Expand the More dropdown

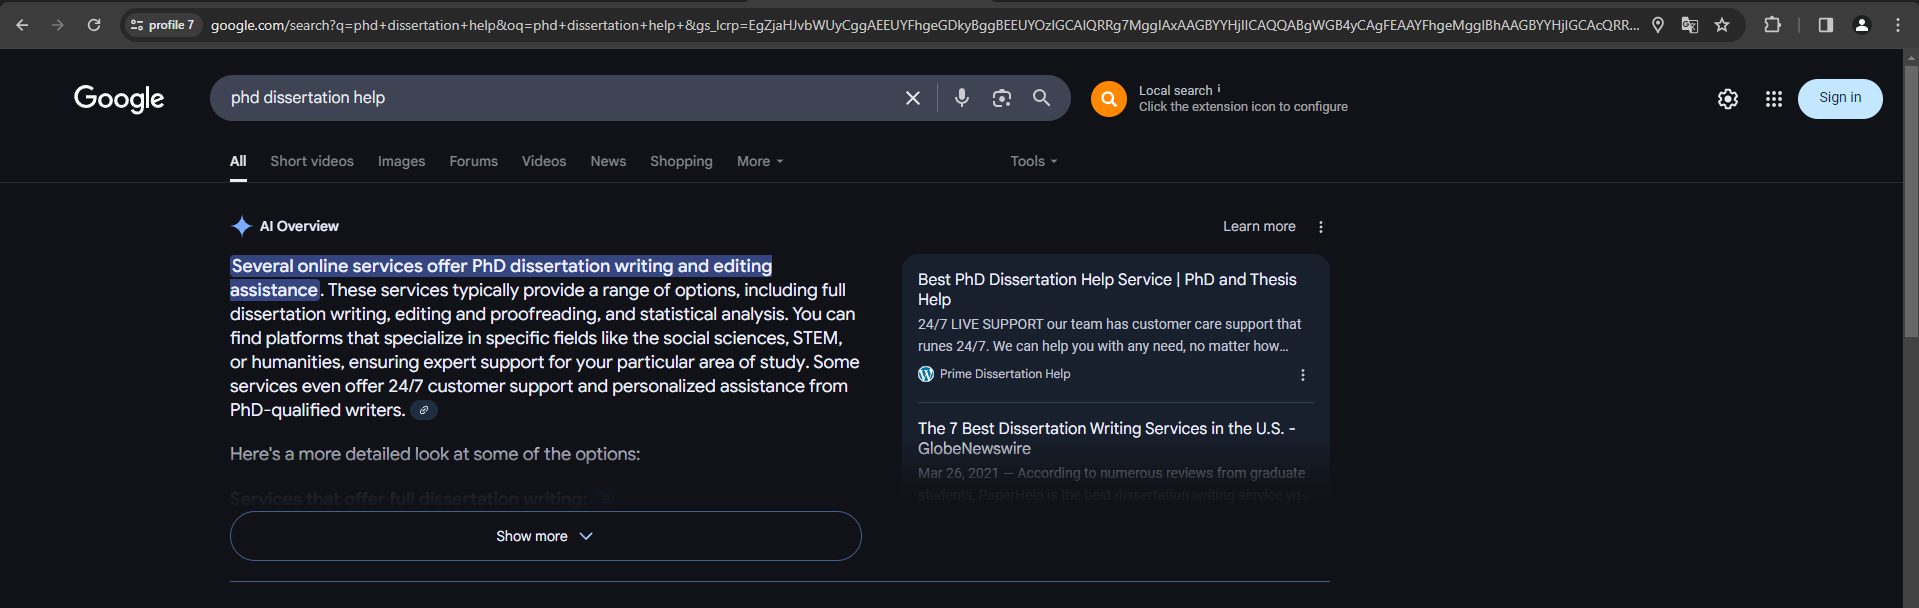click(x=760, y=161)
